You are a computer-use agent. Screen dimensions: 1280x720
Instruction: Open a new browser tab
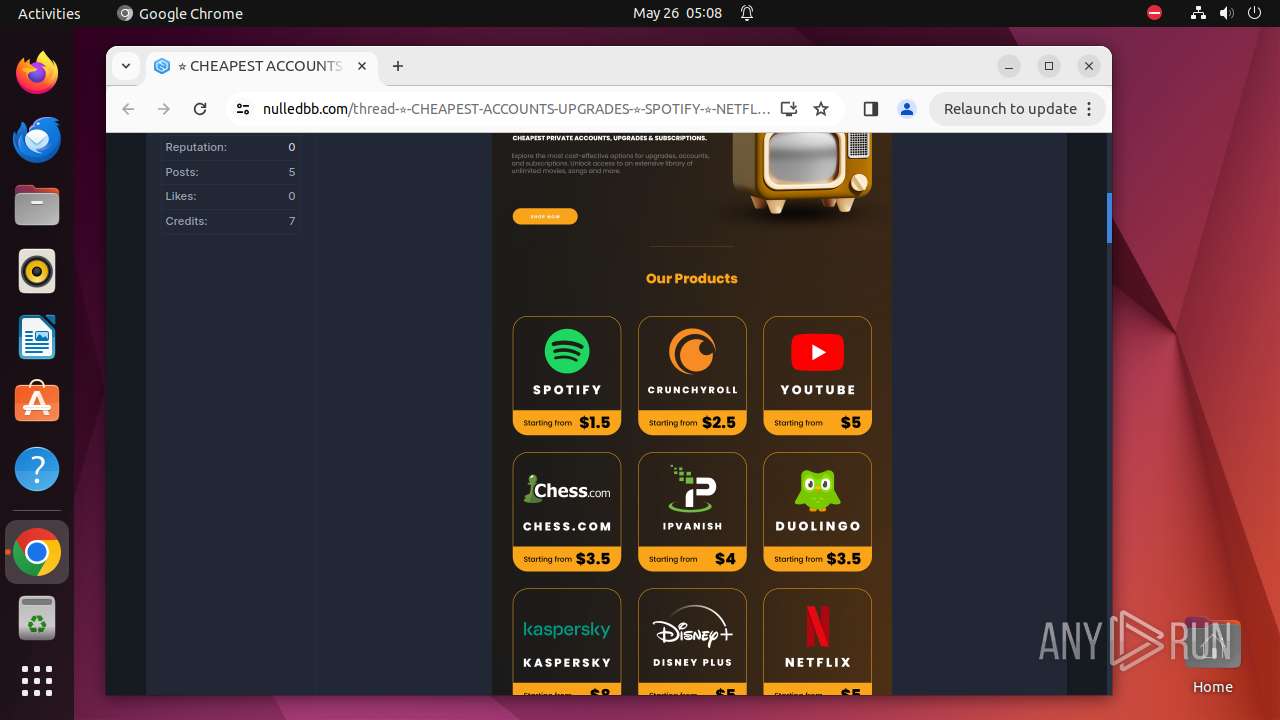pyautogui.click(x=398, y=66)
